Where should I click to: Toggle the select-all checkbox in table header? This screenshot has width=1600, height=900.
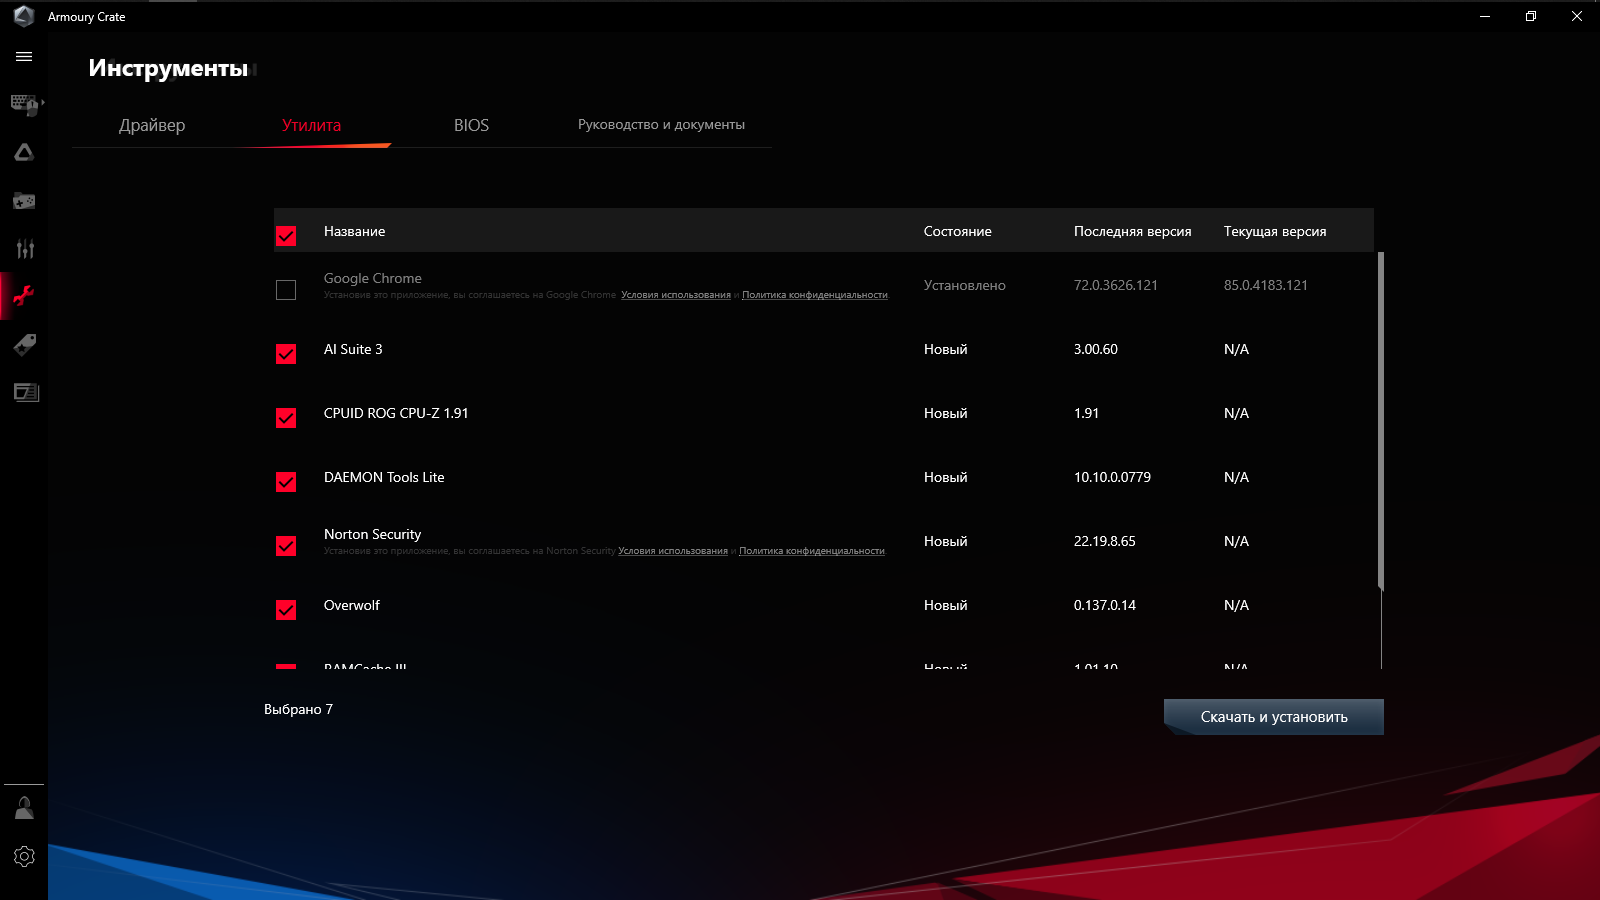tap(286, 235)
